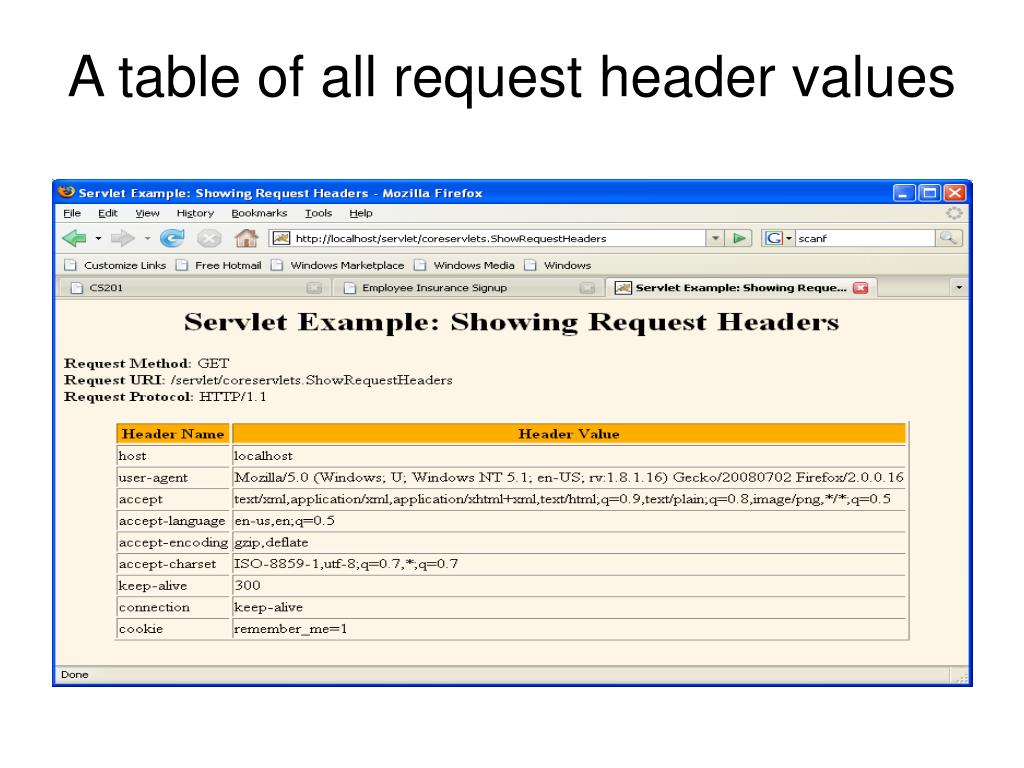
Task: Open the Tools menu
Action: click(x=318, y=213)
